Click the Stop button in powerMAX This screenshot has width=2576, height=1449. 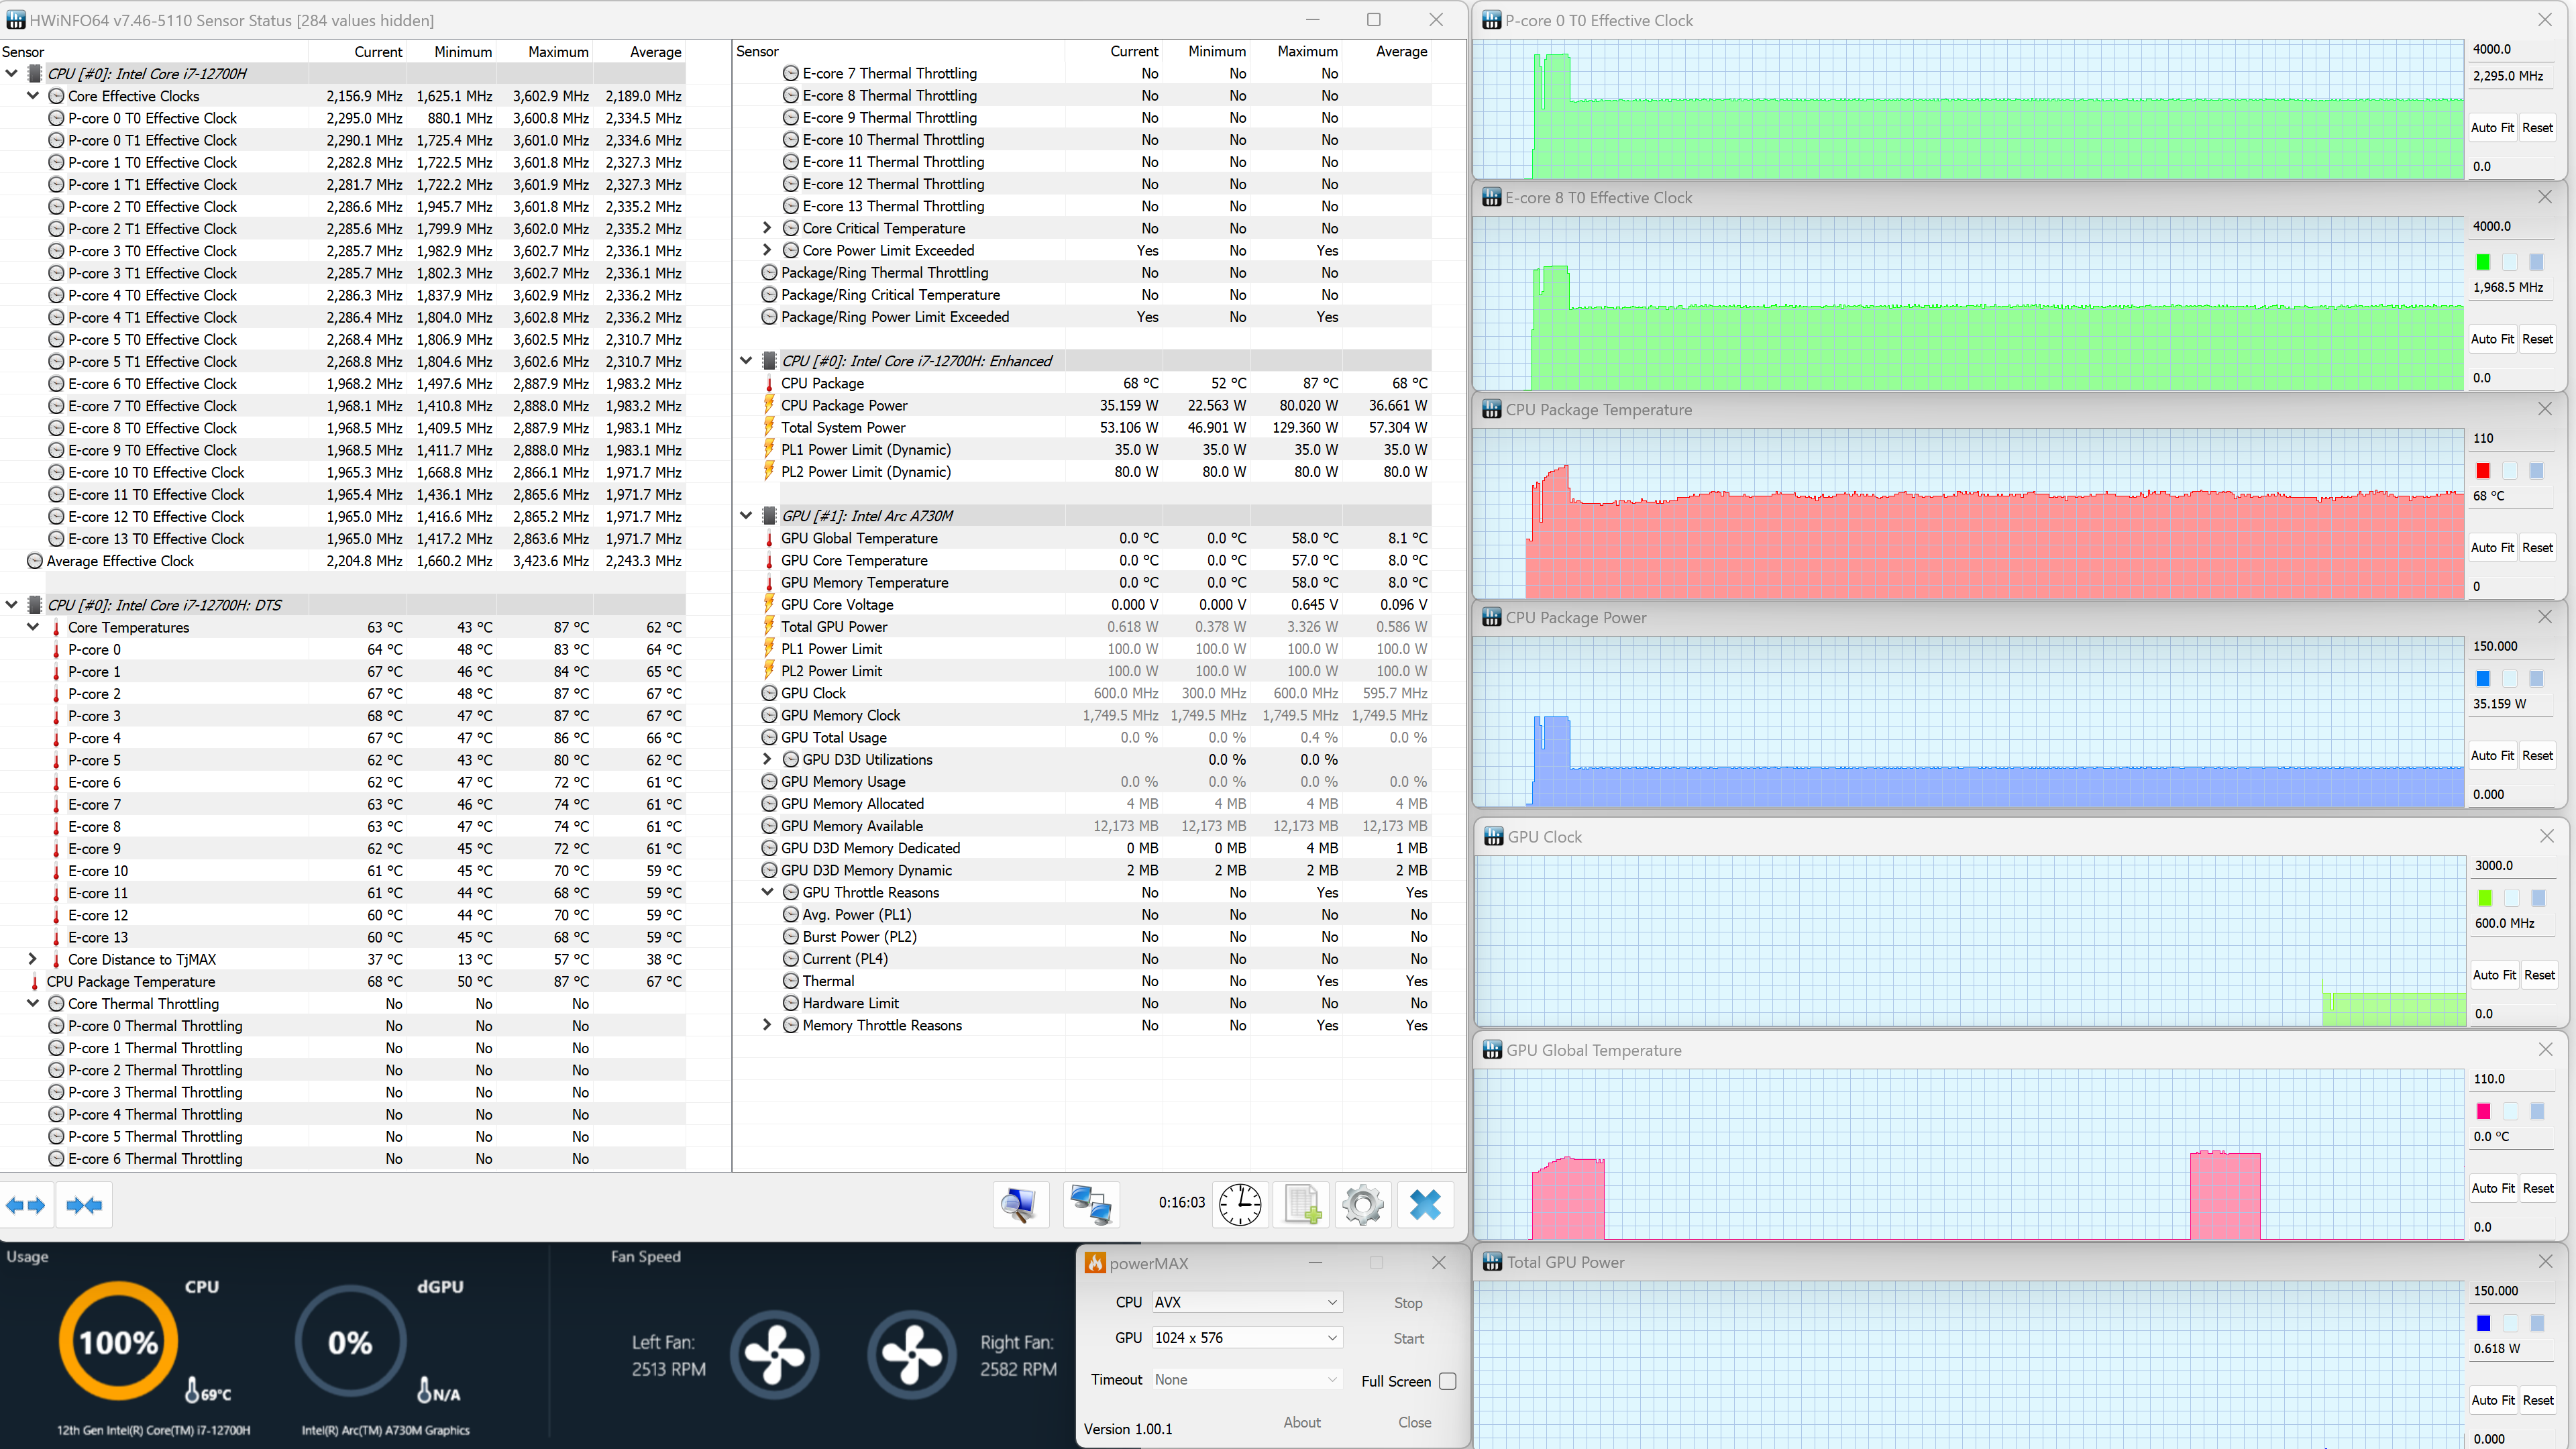[1408, 1303]
